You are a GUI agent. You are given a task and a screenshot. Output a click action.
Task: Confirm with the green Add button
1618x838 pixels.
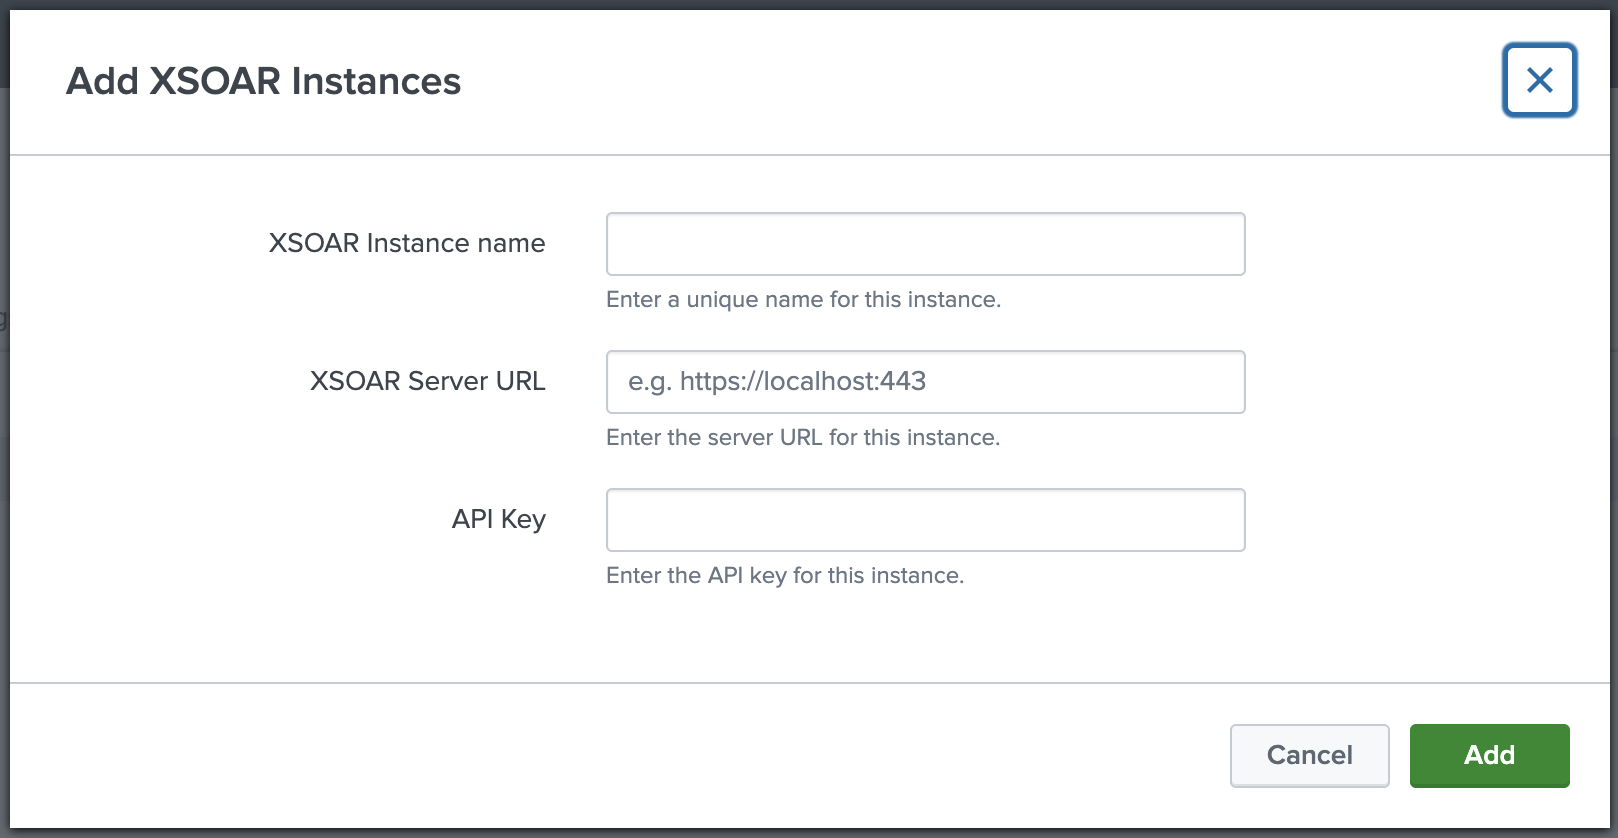1489,755
